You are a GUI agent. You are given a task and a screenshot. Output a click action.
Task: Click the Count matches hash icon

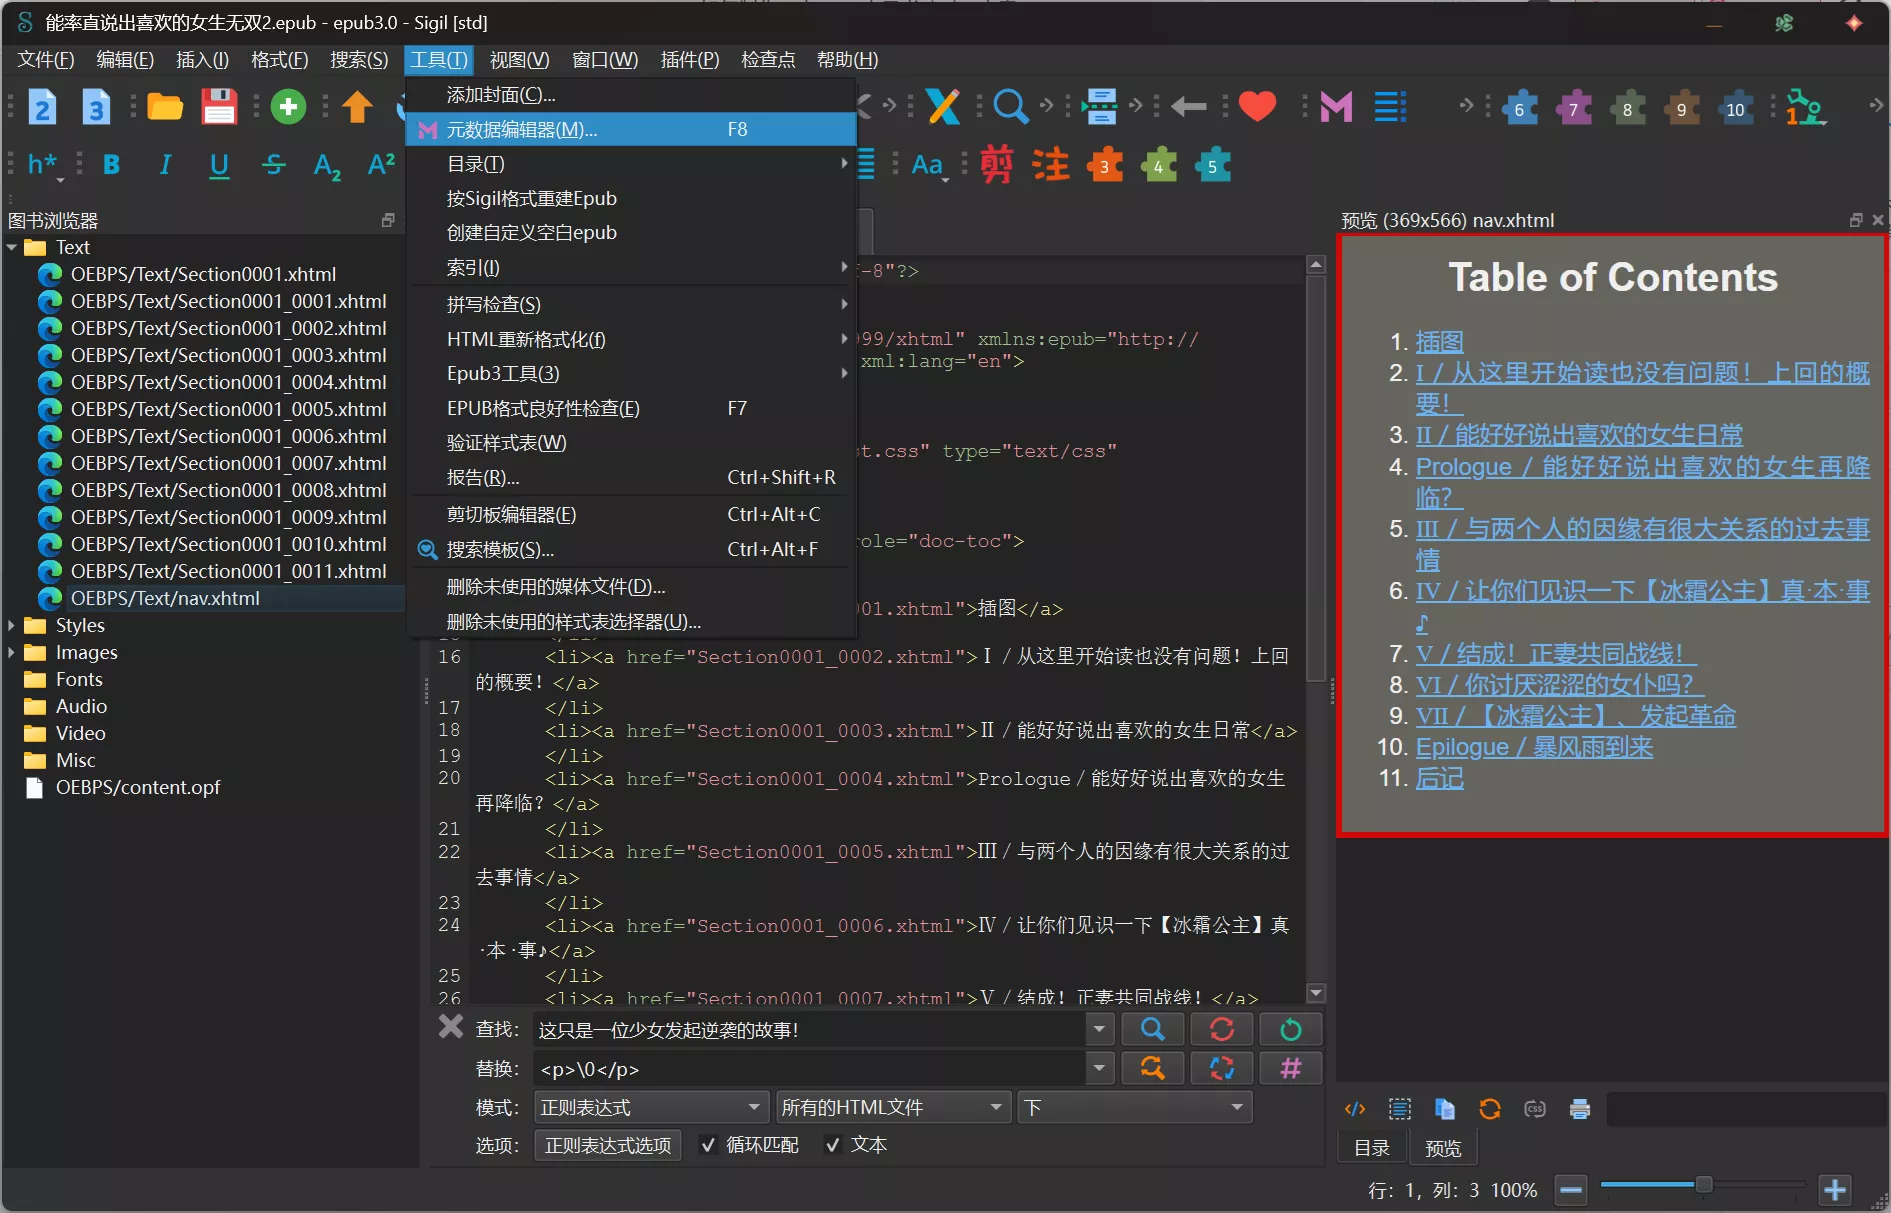pos(1290,1069)
